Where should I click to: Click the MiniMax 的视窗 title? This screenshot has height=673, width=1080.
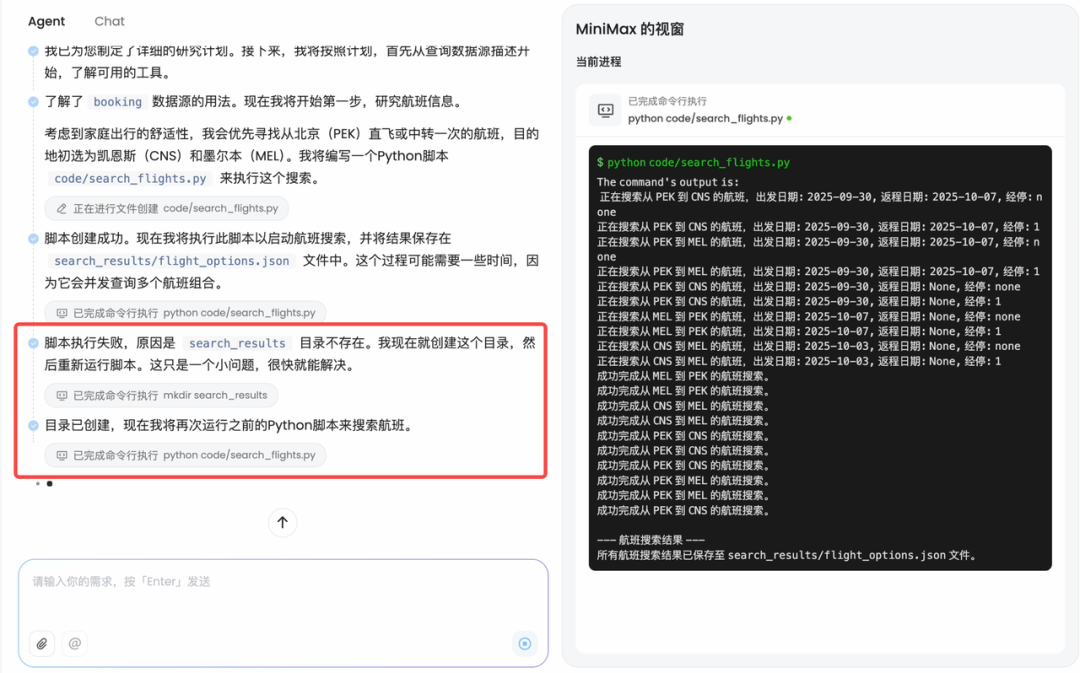coord(630,29)
